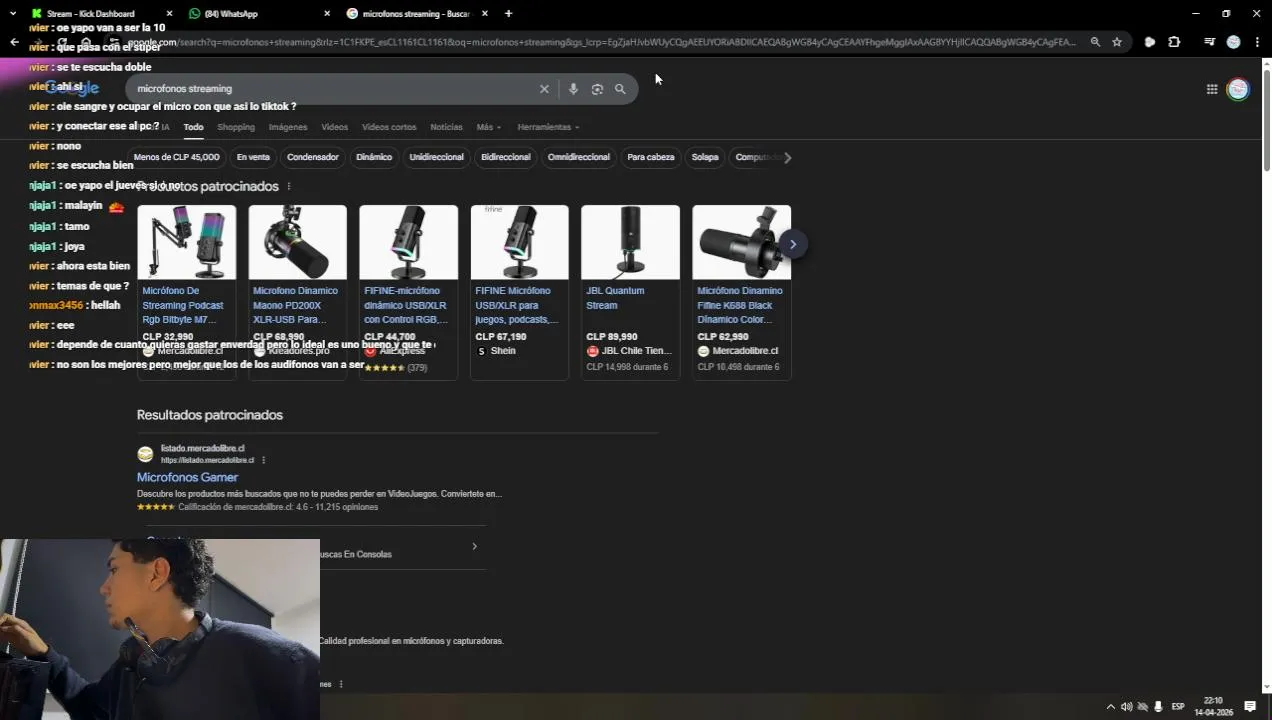1272x720 pixels.
Task: Apply the Para cabeza filter chip
Action: point(651,157)
